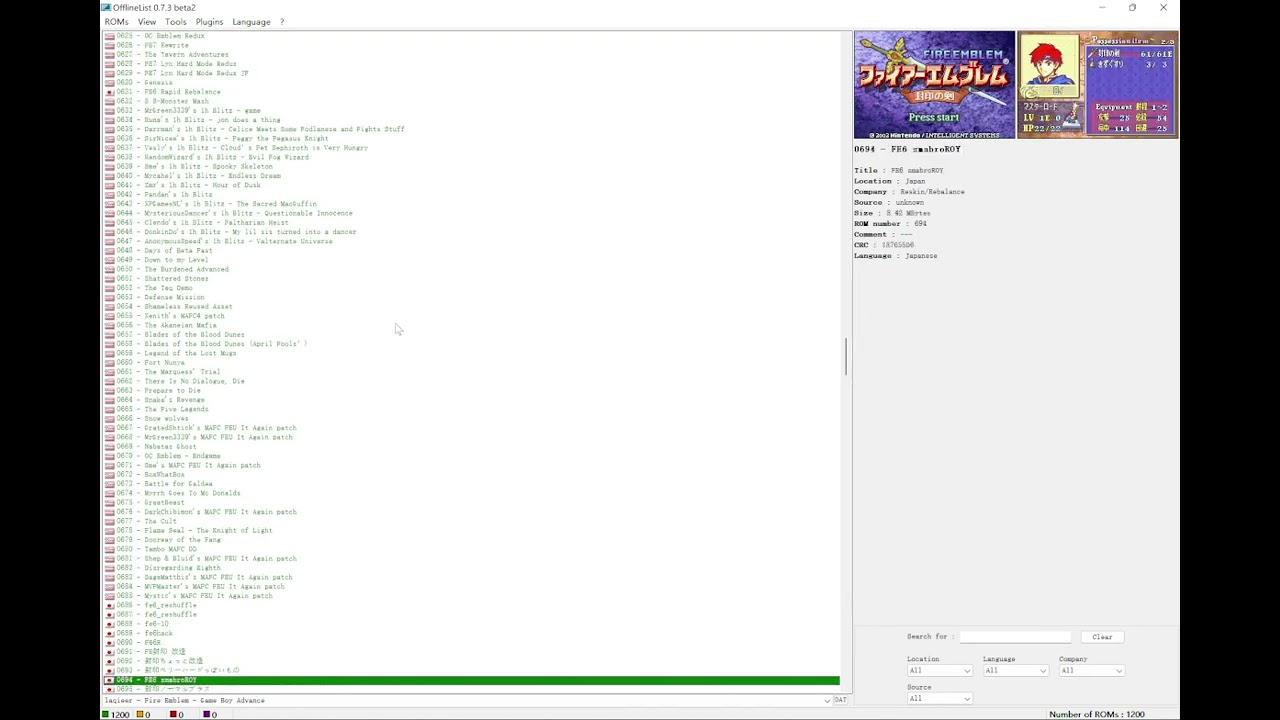Screen dimensions: 1280x720
Task: Click 'Number of ROMs : 1200' status text
Action: coord(1096,715)
